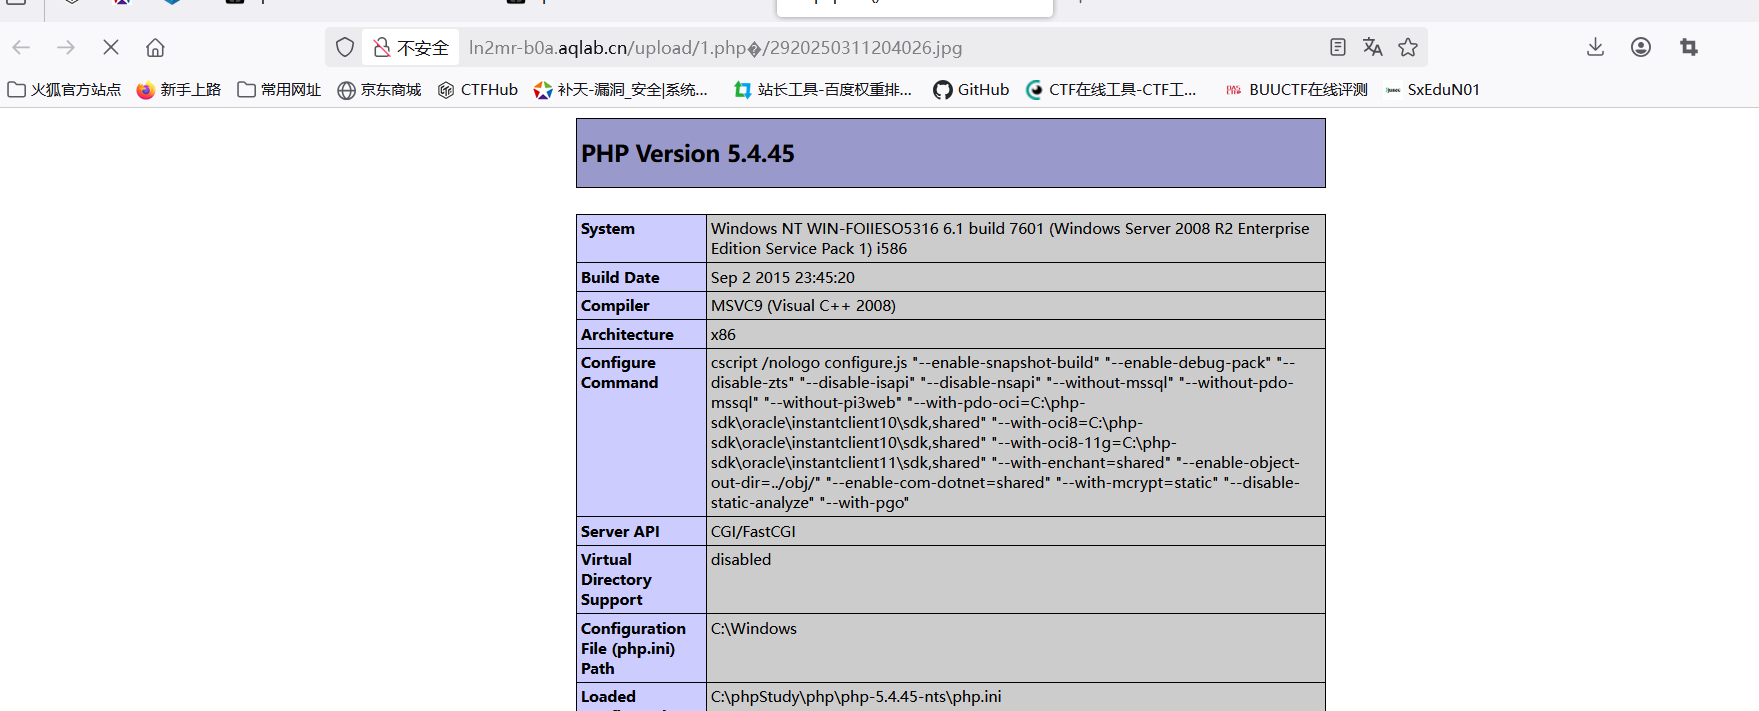Viewport: 1759px width, 711px height.
Task: Open the translate page icon
Action: coord(1373,47)
